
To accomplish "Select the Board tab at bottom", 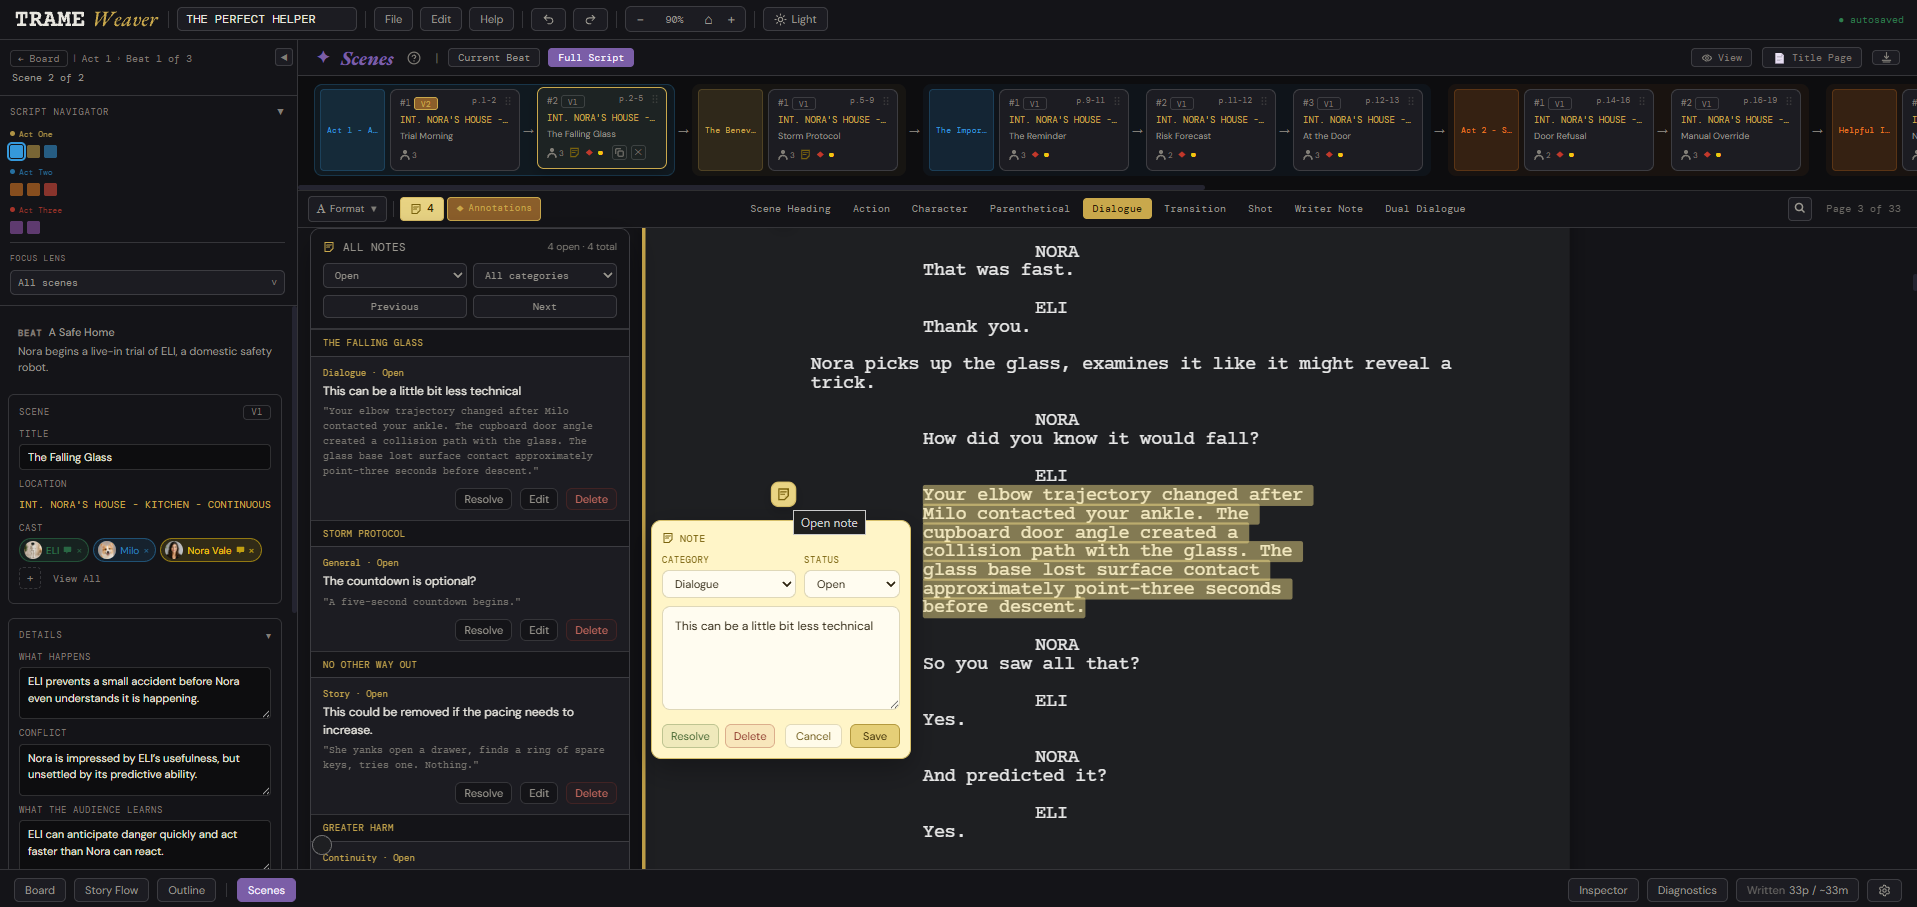I will 40,890.
